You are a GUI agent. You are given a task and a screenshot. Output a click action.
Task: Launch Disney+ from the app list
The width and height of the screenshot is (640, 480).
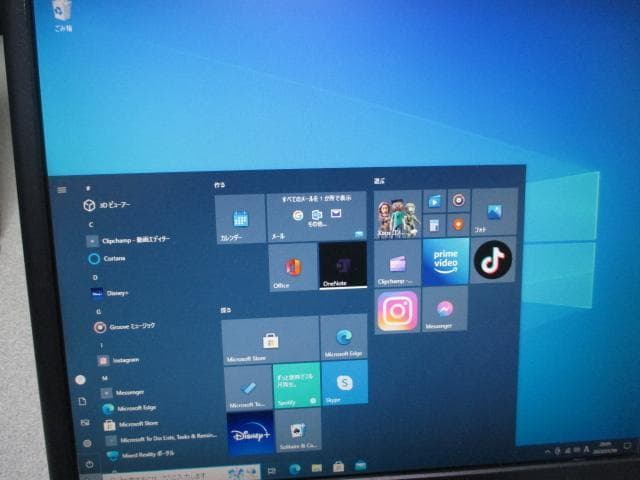pyautogui.click(x=109, y=293)
